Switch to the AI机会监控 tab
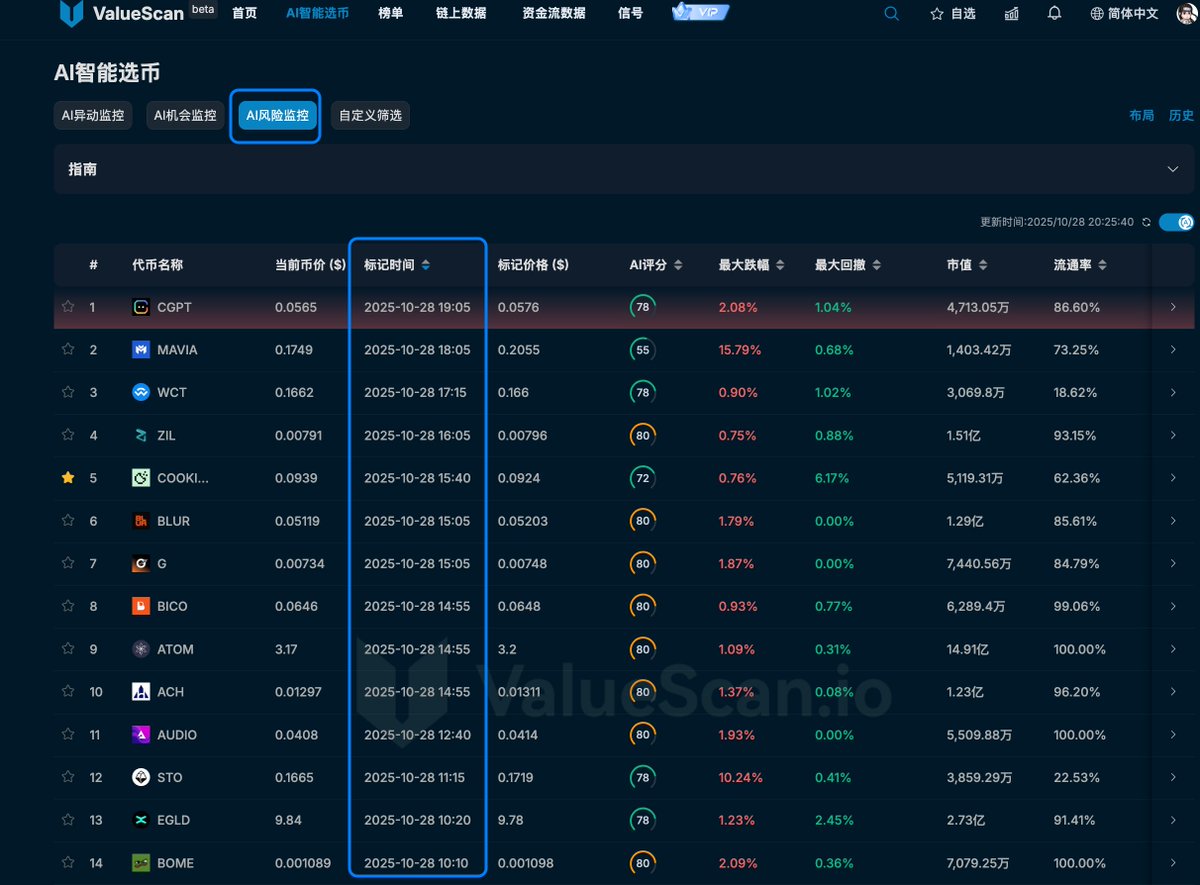 [185, 116]
